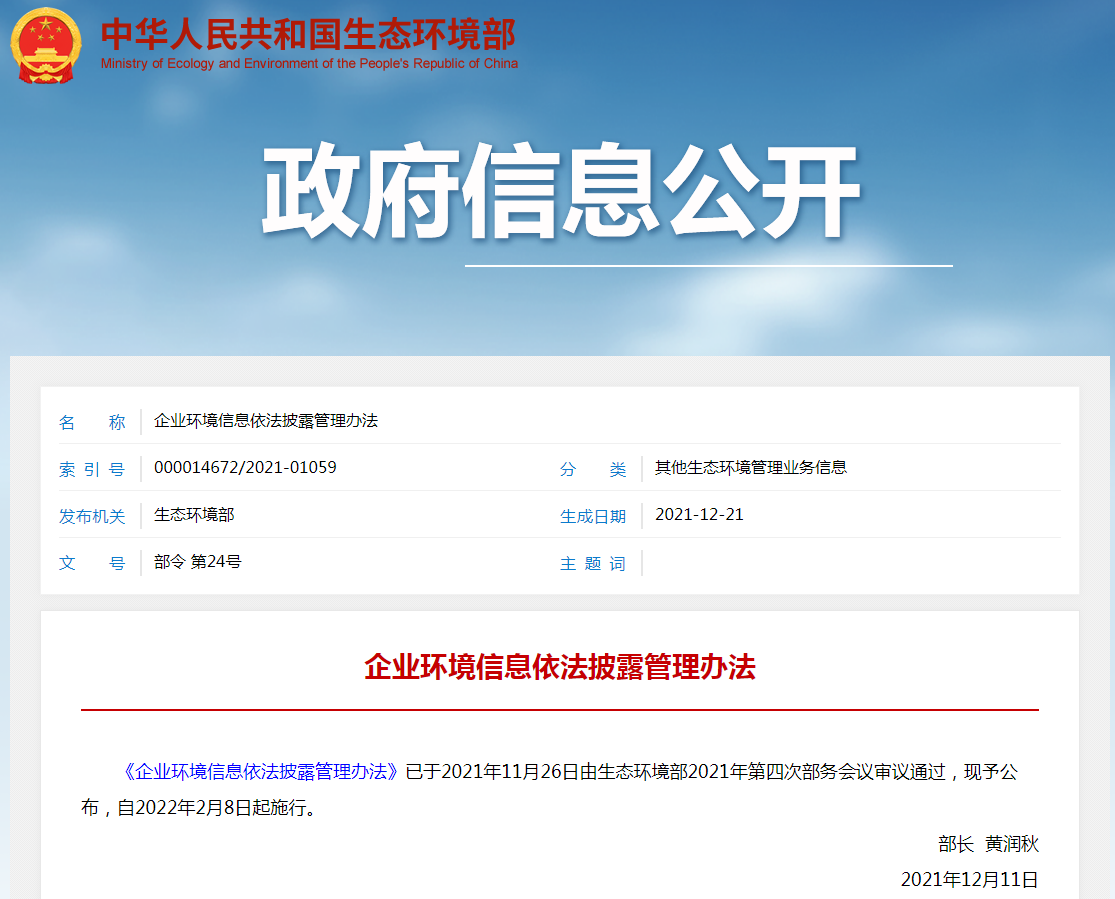This screenshot has width=1115, height=899.
Task: Click the English ministry name subtitle
Action: (x=309, y=63)
